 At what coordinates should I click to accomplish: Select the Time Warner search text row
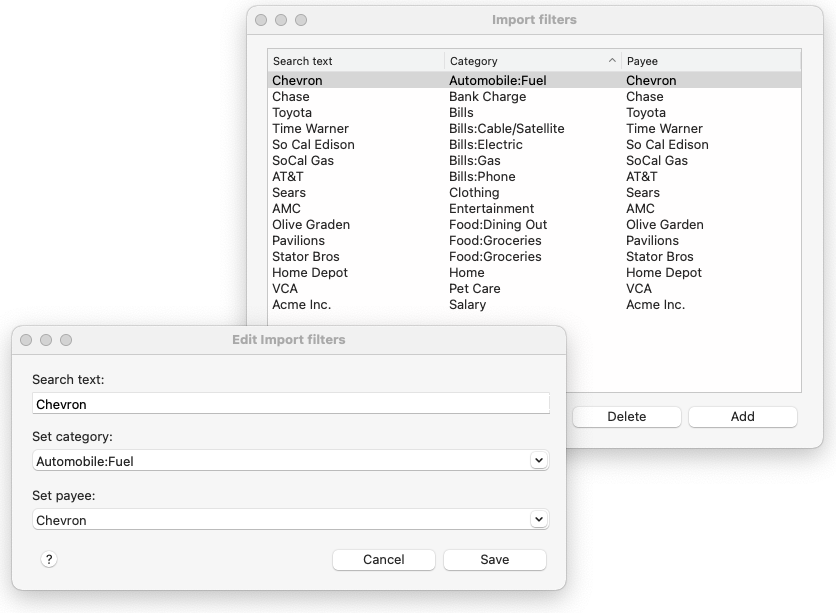point(310,128)
